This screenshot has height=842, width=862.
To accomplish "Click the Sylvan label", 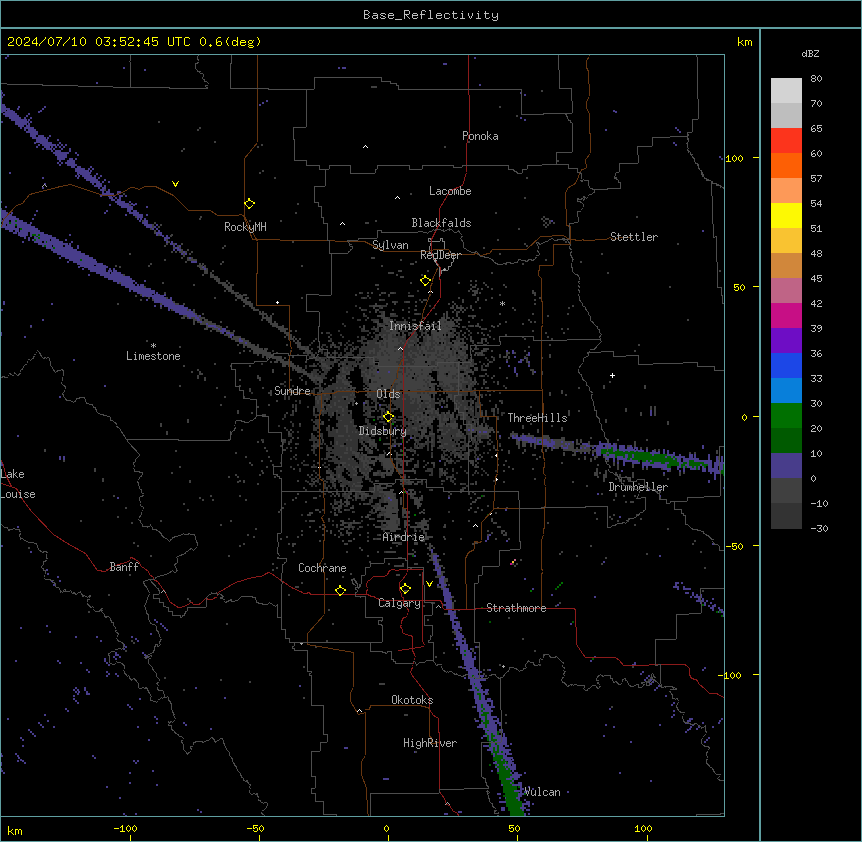I will click(390, 245).
